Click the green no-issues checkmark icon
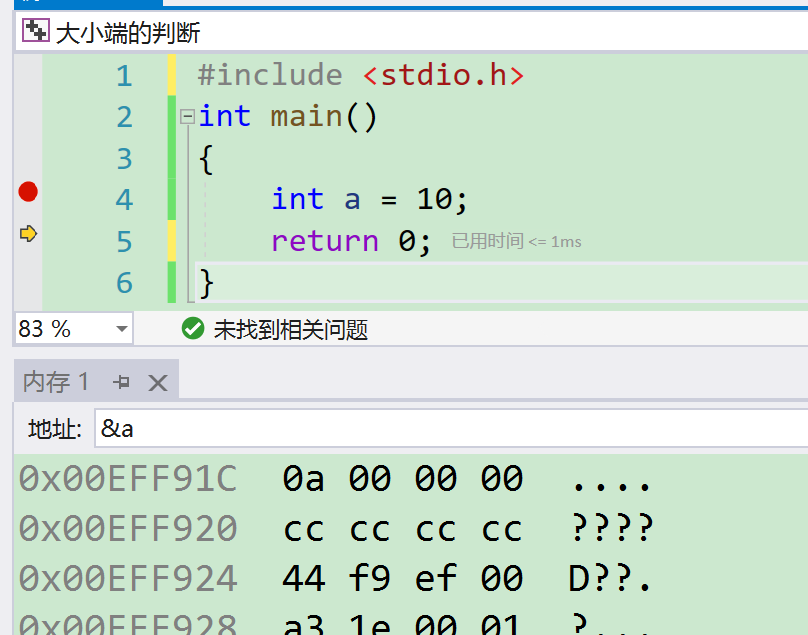The width and height of the screenshot is (808, 635). point(193,328)
